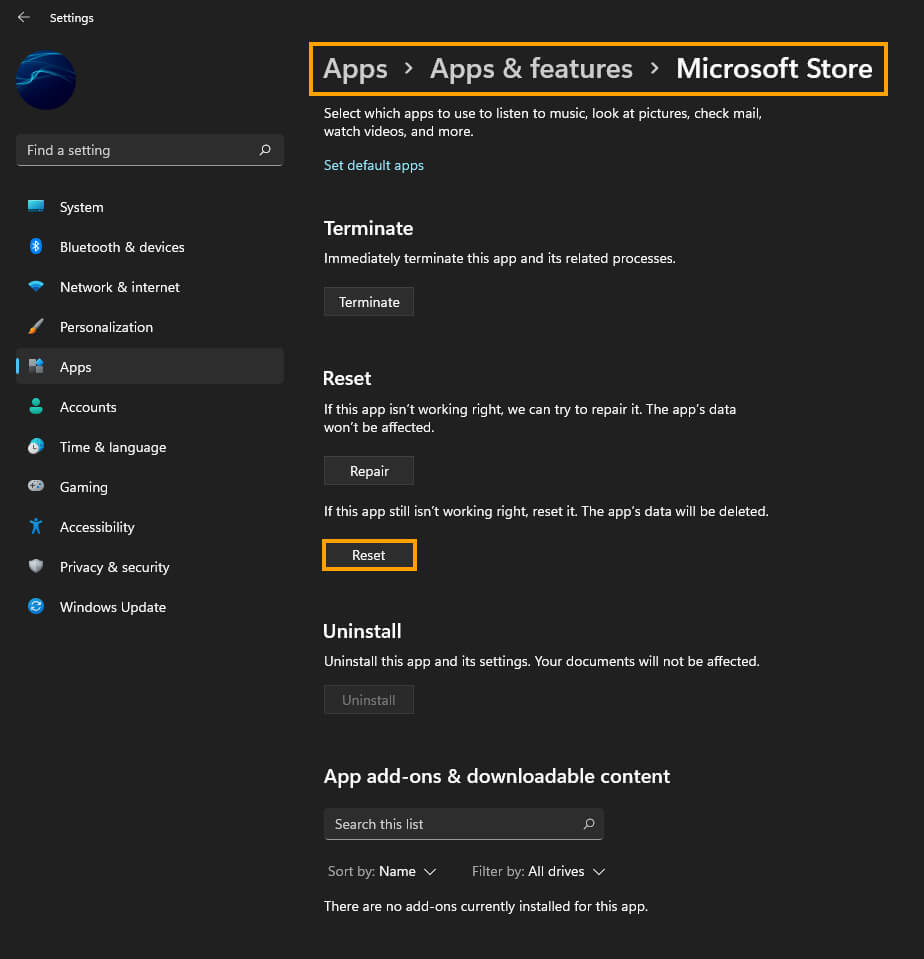Click the Wi-Fi network icon

click(x=36, y=286)
